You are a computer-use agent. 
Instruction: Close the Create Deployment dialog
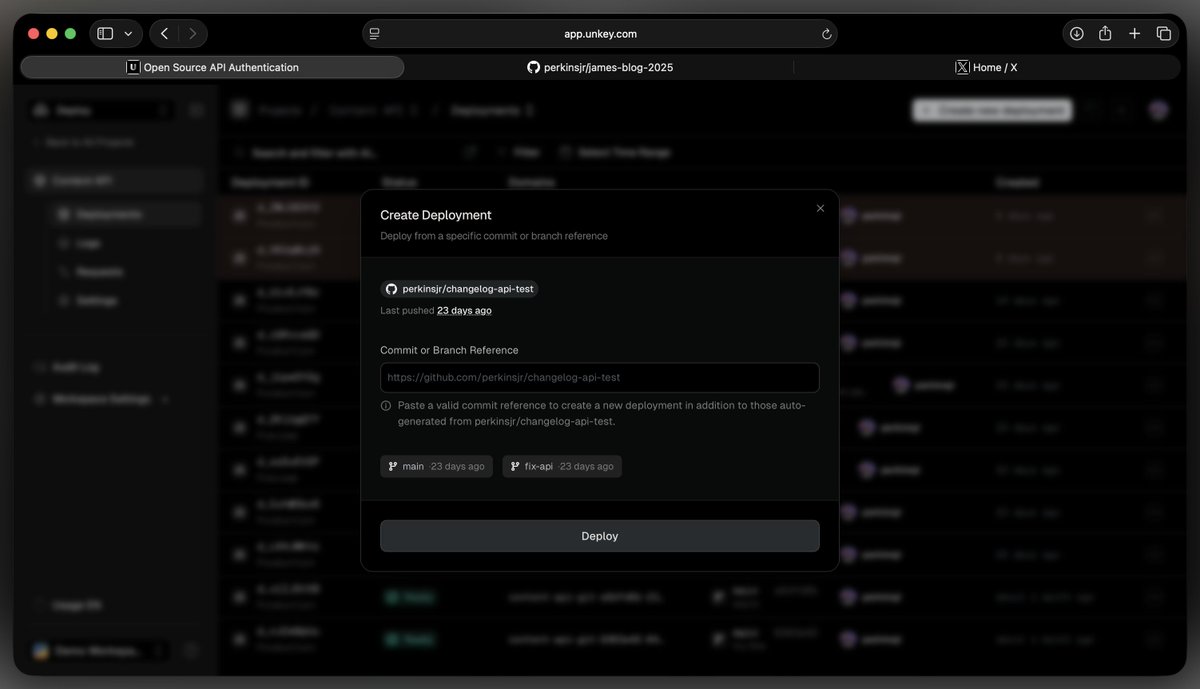point(820,208)
